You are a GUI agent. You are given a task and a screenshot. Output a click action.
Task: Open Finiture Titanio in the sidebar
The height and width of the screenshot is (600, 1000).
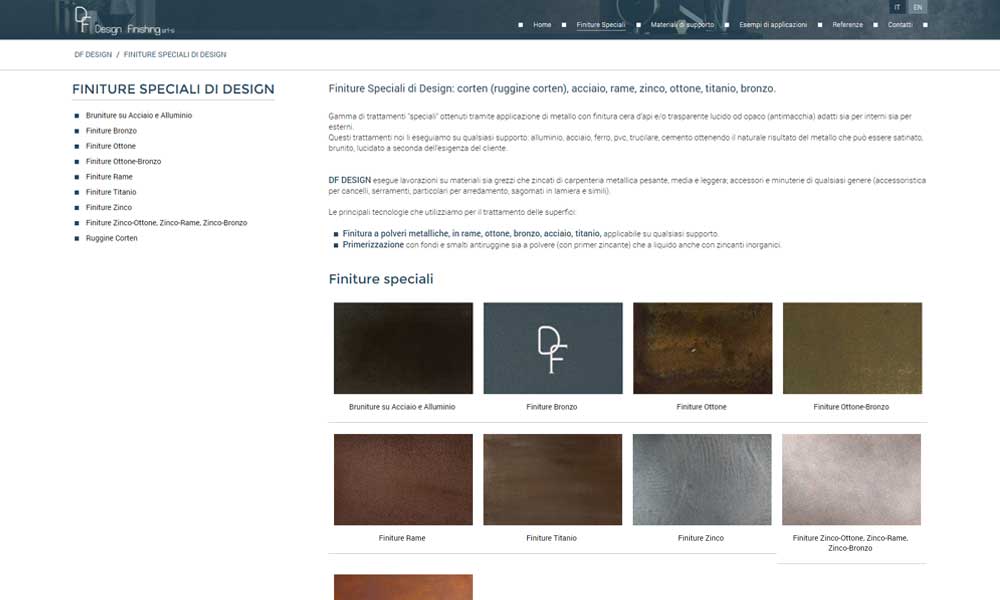tap(111, 192)
